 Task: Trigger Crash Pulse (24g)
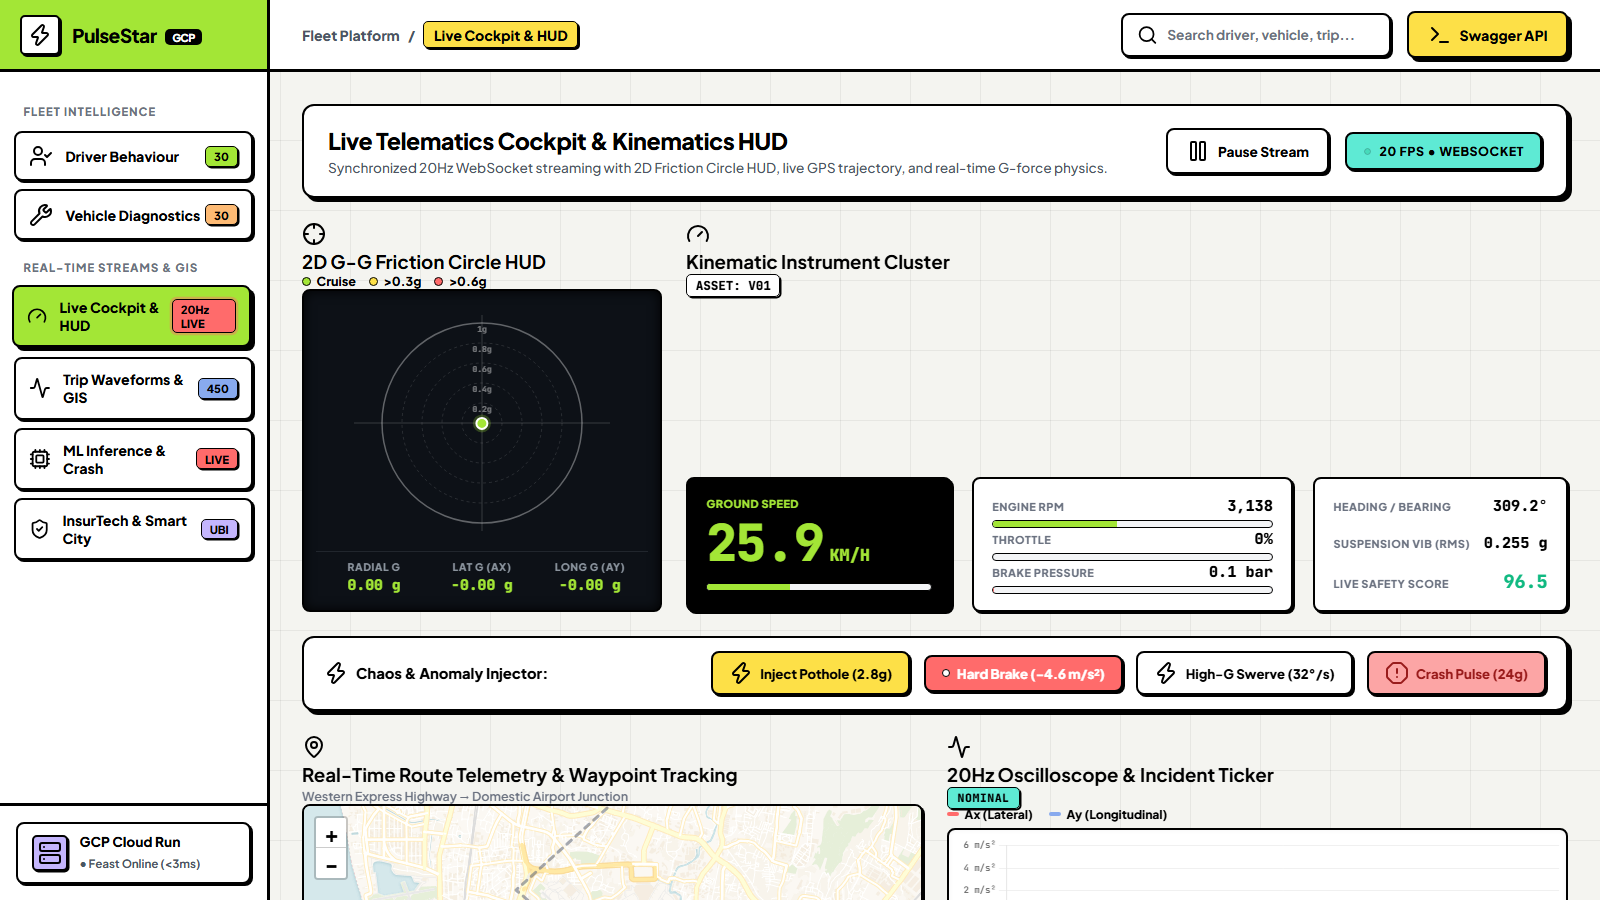coord(1457,674)
